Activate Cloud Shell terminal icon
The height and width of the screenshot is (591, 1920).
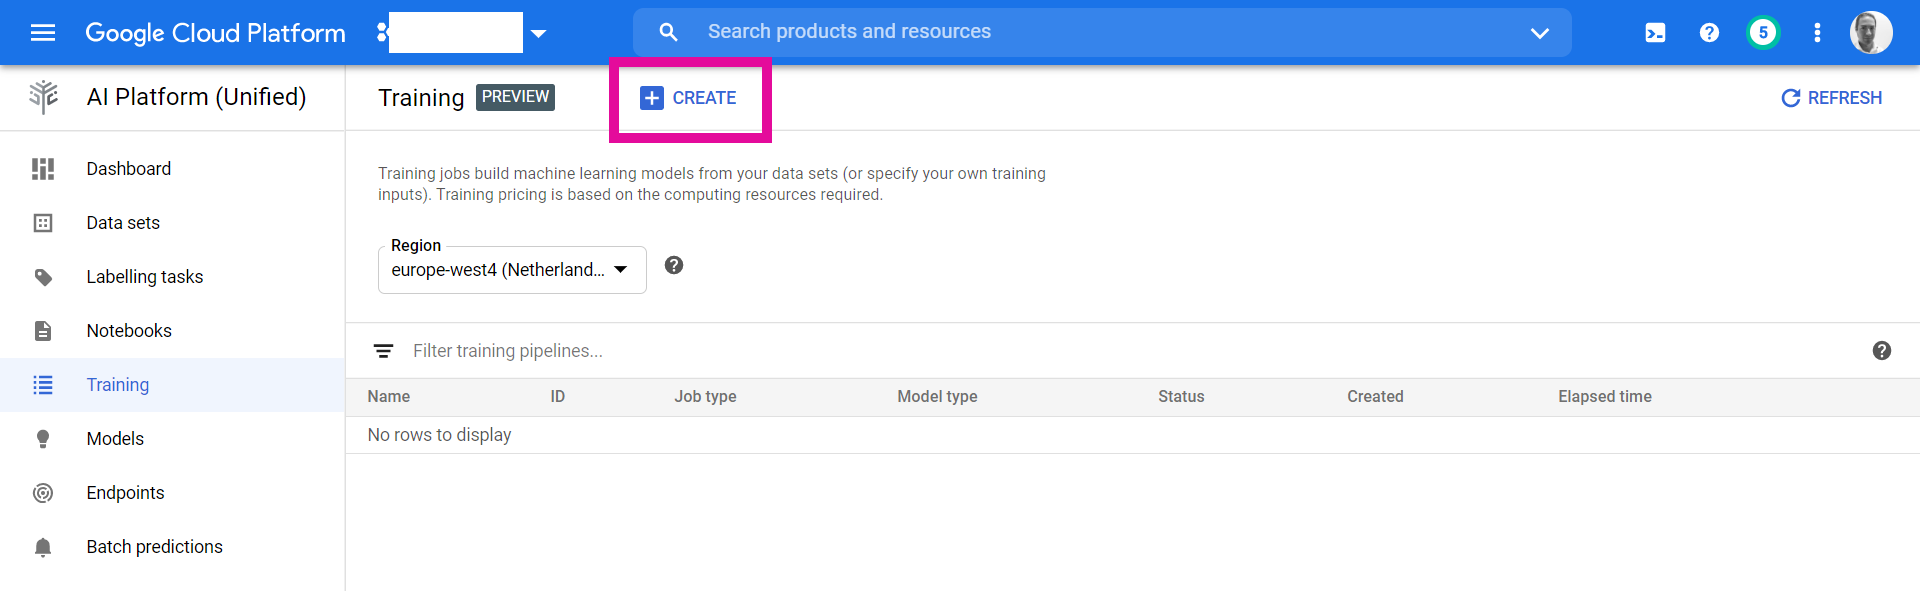pos(1655,33)
